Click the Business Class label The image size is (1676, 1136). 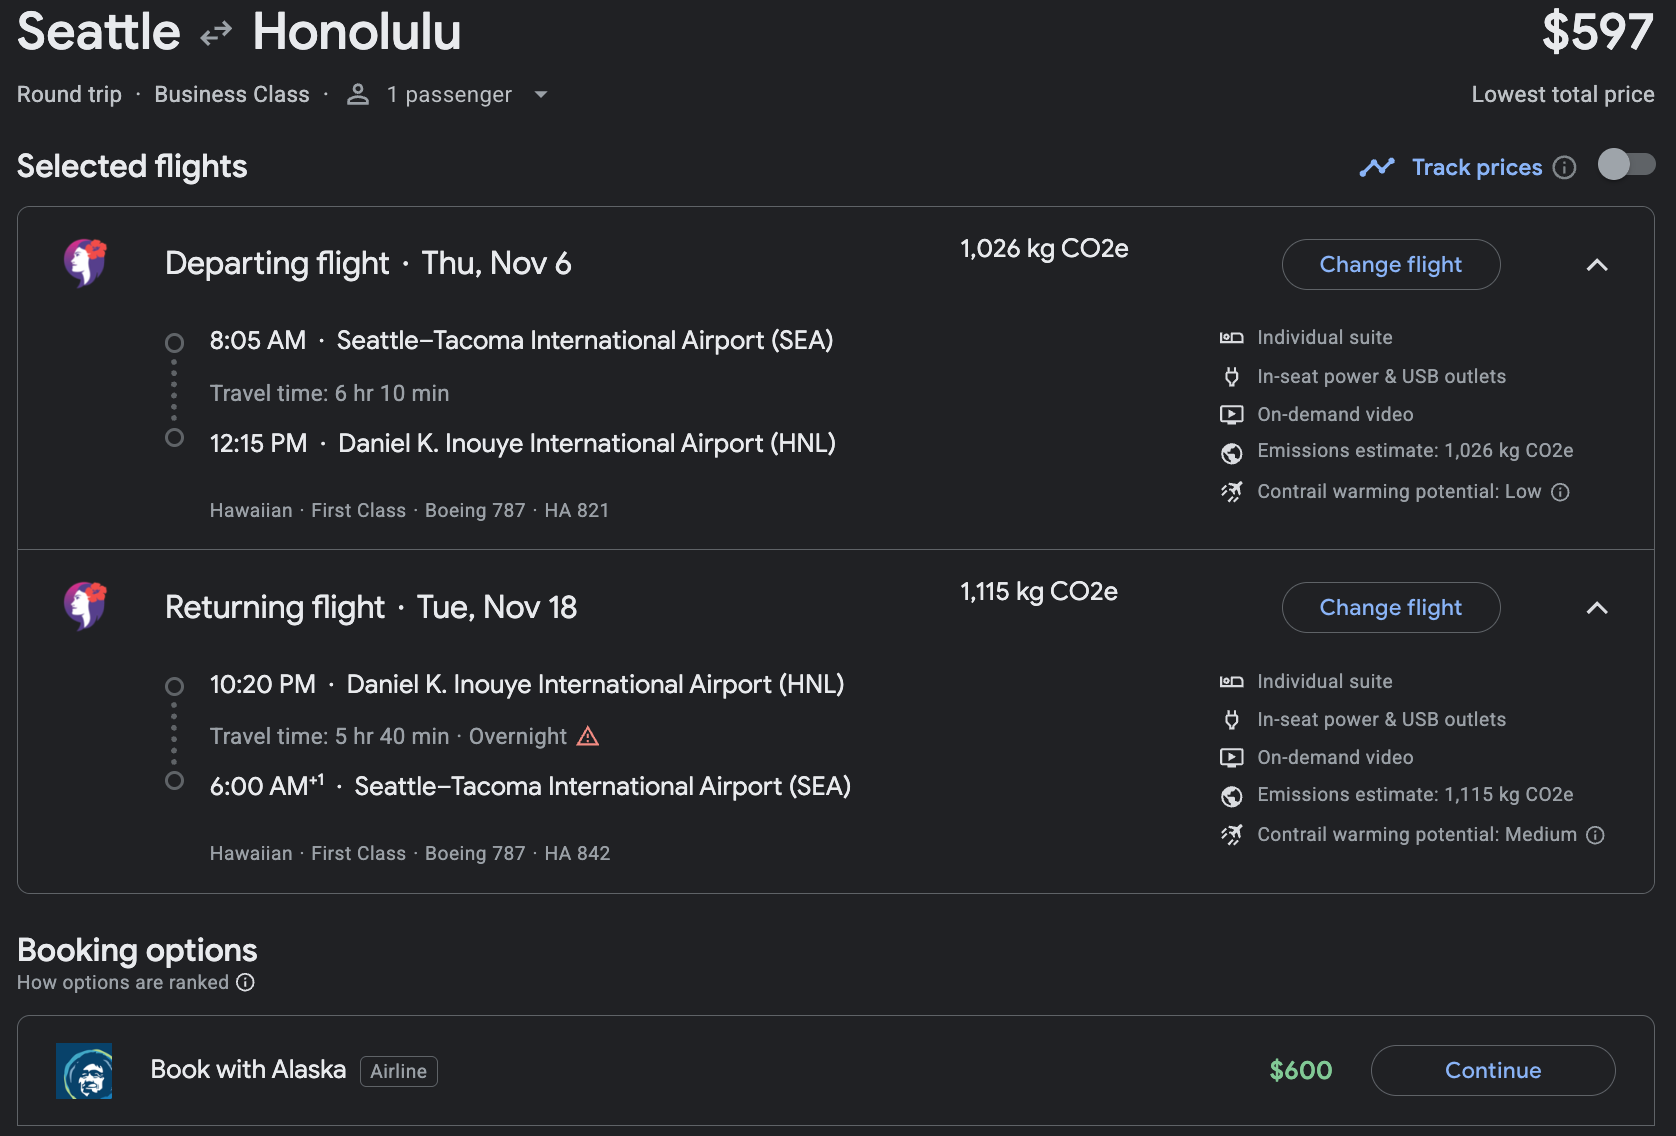click(232, 94)
